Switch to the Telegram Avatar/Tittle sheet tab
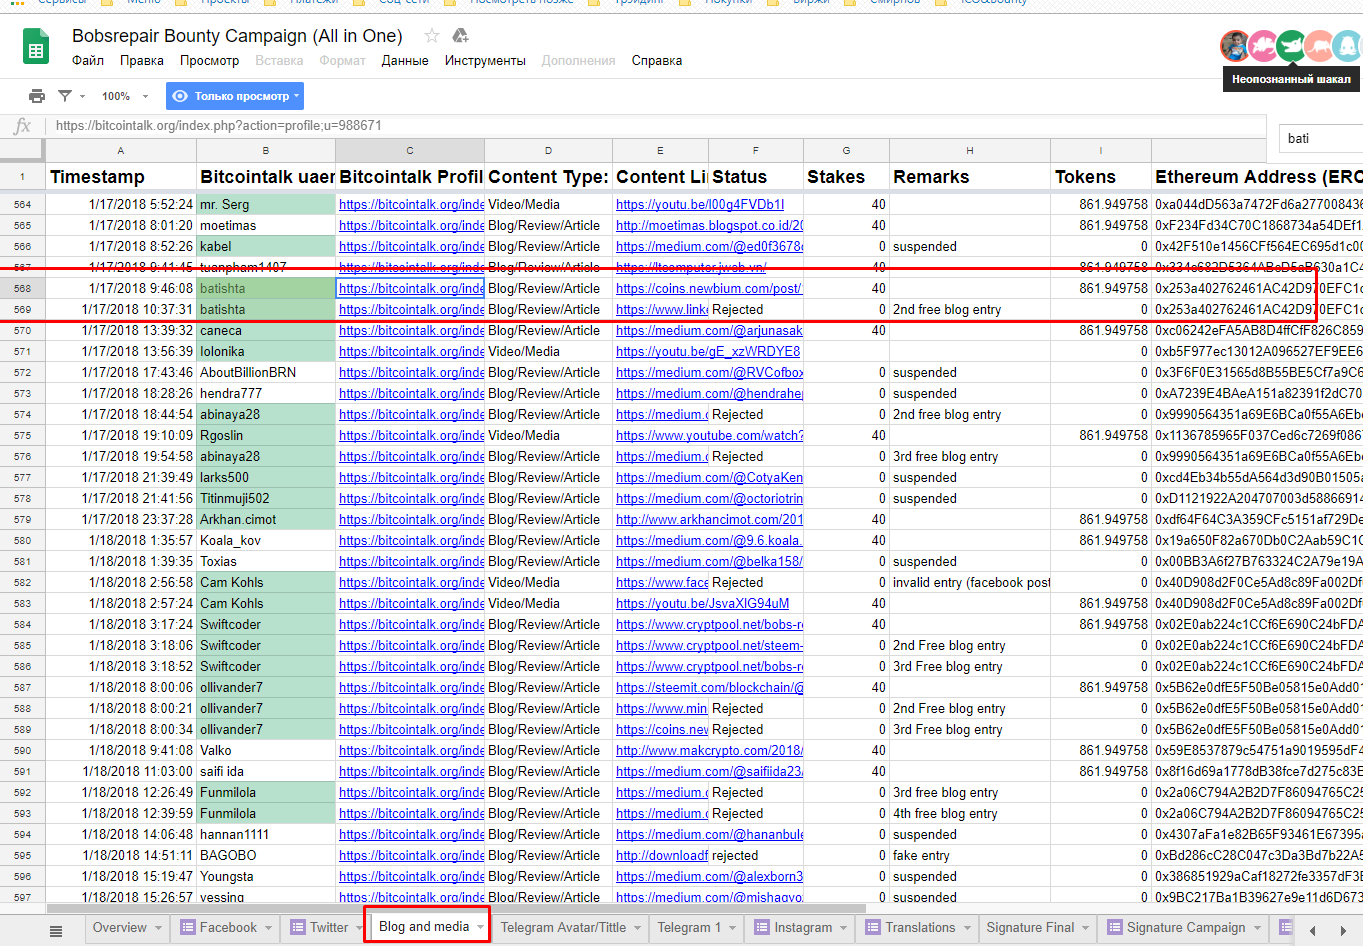The height and width of the screenshot is (946, 1363). 563,928
